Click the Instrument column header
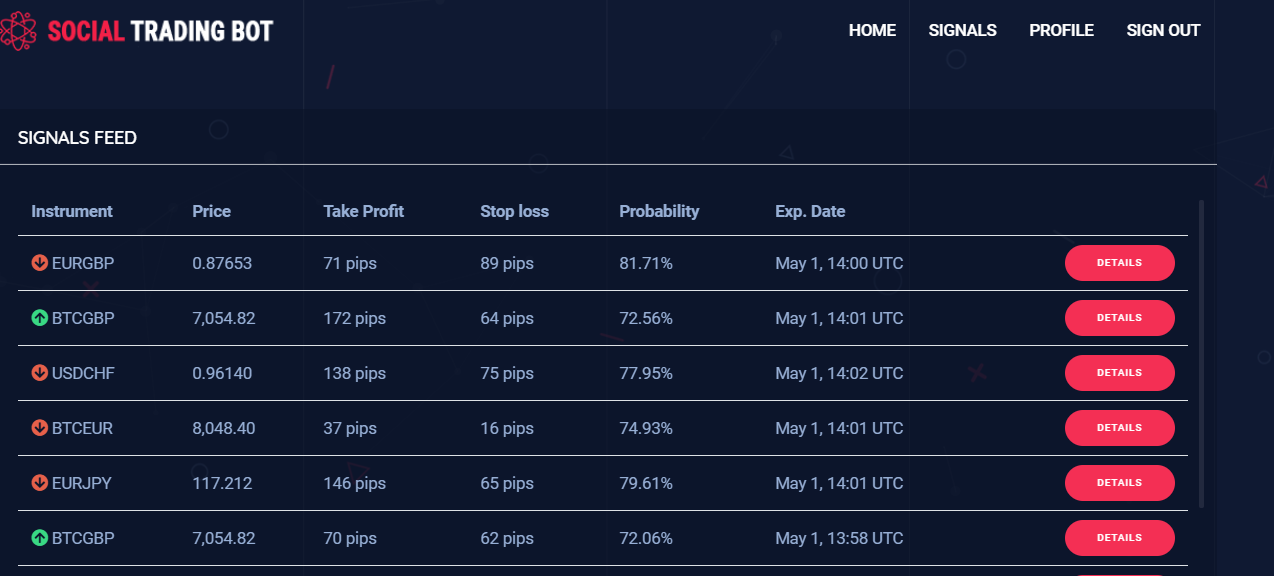This screenshot has width=1274, height=576. click(72, 211)
